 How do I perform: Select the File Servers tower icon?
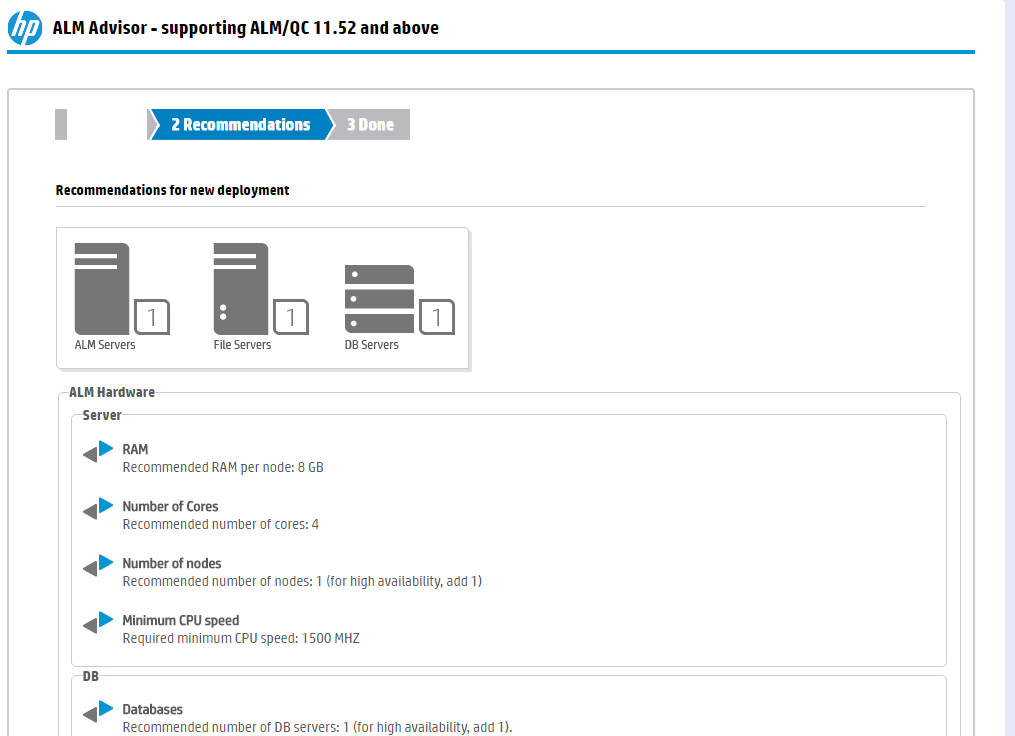(x=241, y=289)
